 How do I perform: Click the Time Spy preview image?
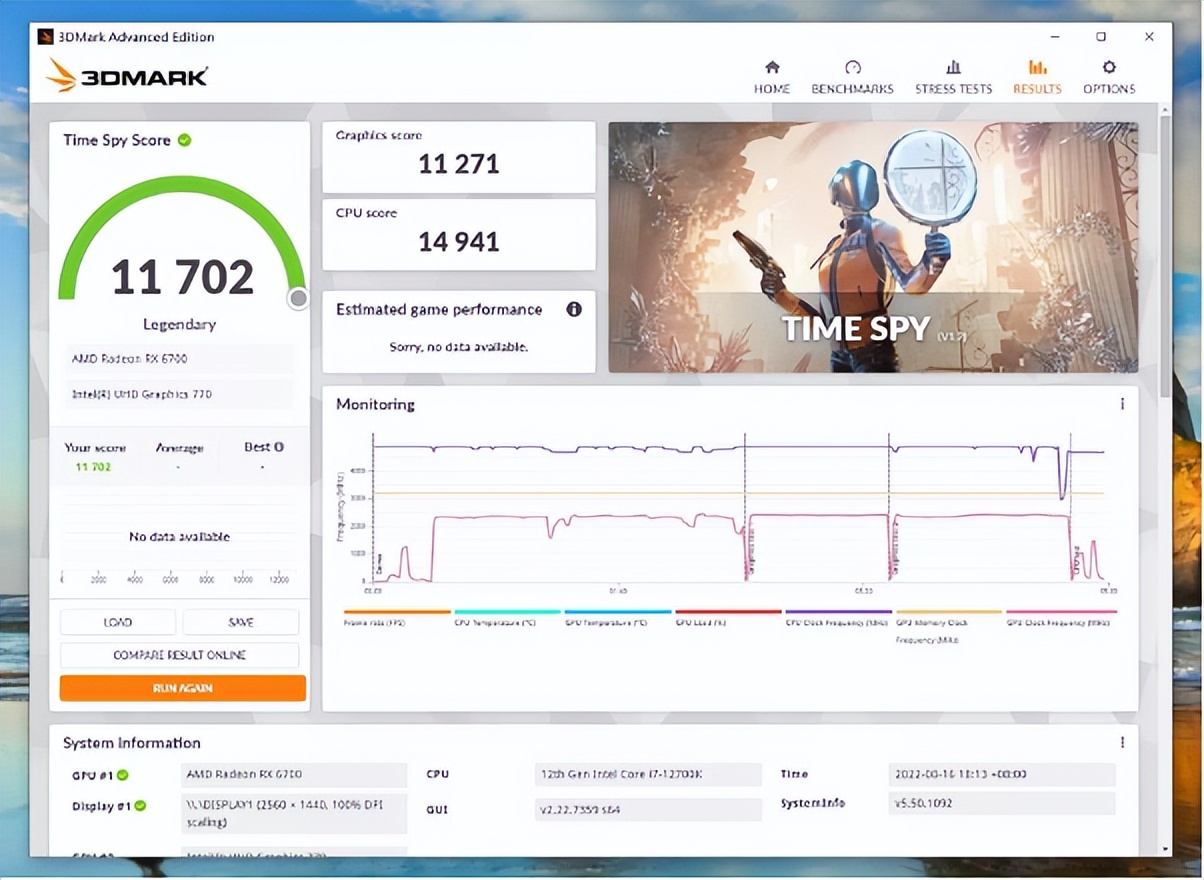pos(872,247)
